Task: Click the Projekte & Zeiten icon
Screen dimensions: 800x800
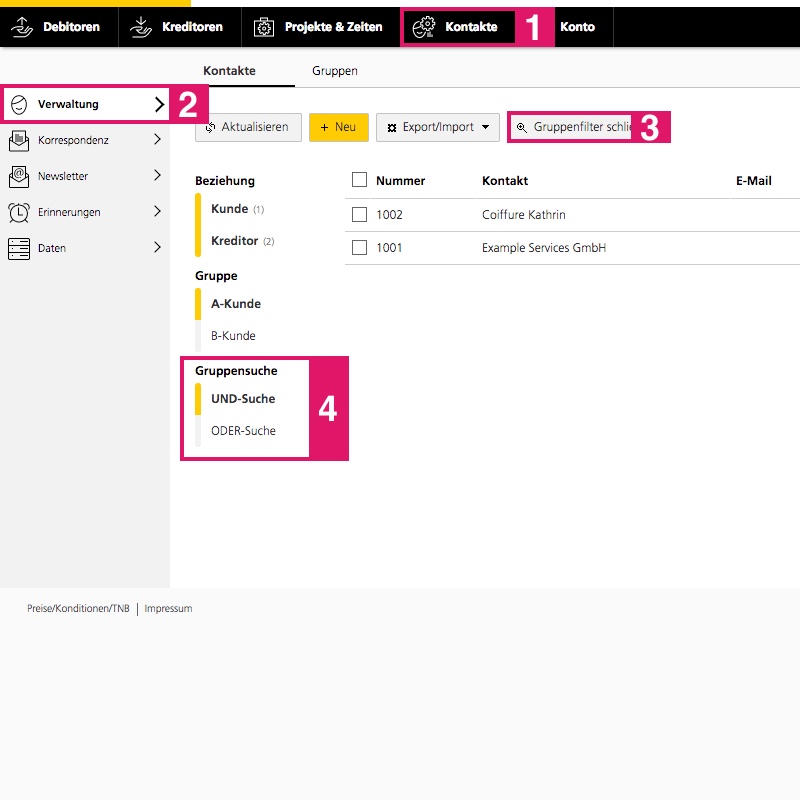Action: click(264, 27)
